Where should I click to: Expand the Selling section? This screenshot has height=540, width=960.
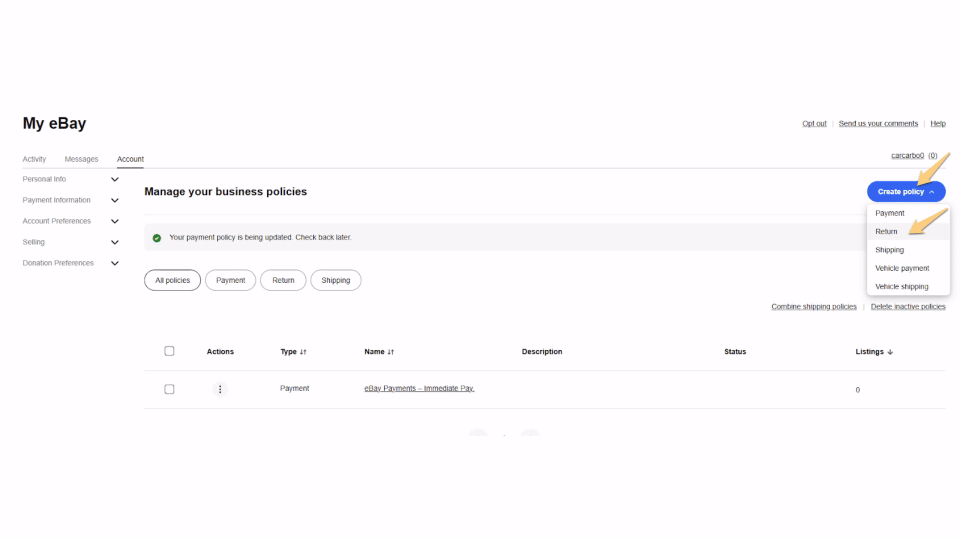114,242
